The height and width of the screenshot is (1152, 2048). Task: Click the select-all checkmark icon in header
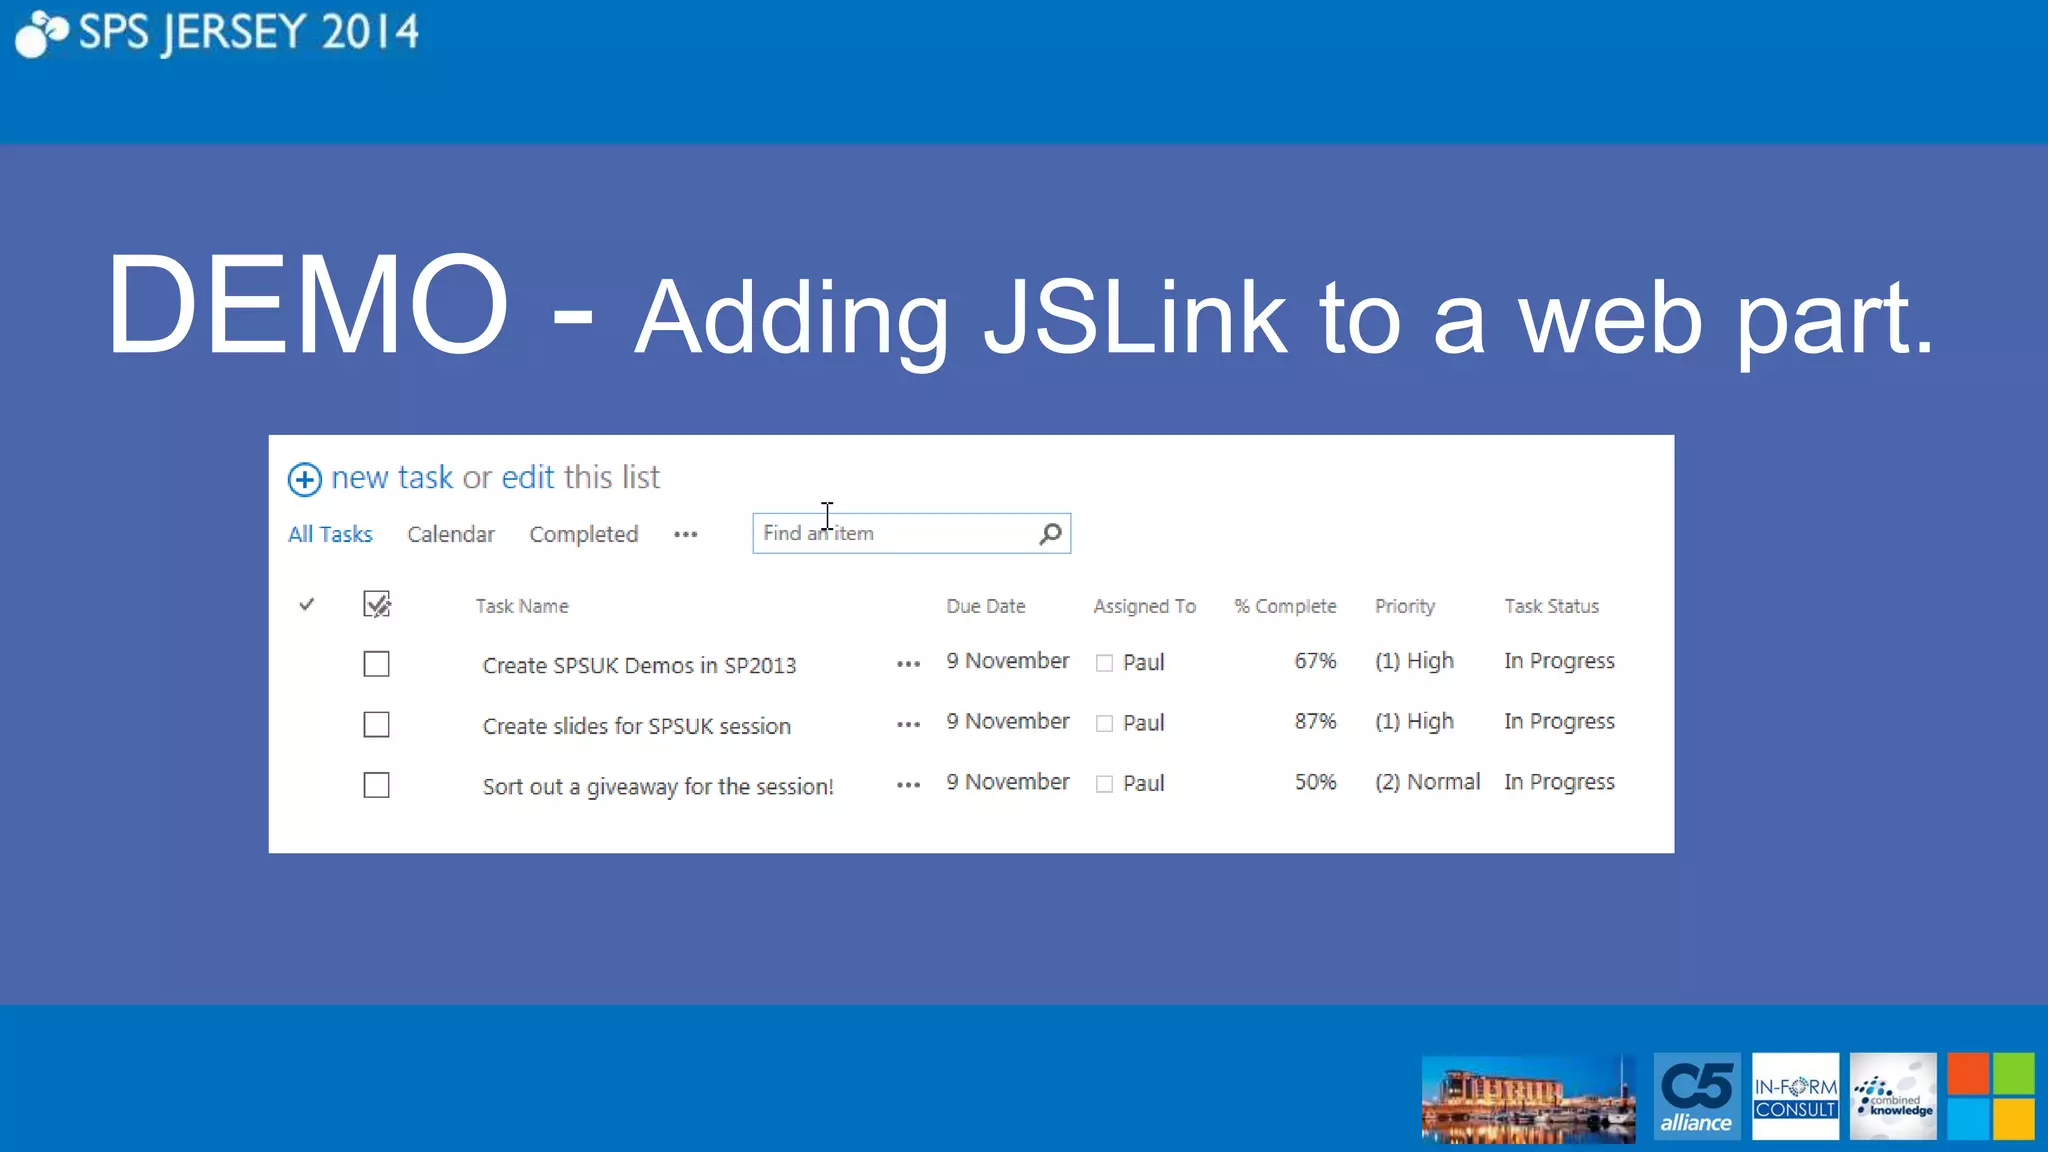pos(376,604)
